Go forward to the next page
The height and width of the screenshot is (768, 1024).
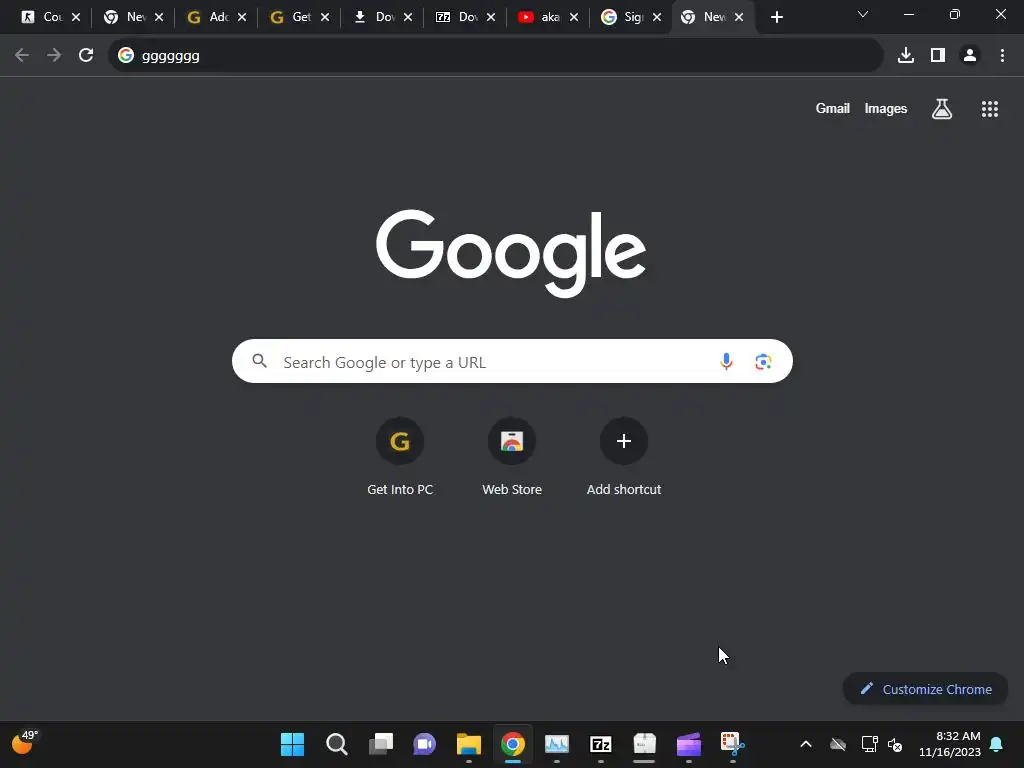54,56
